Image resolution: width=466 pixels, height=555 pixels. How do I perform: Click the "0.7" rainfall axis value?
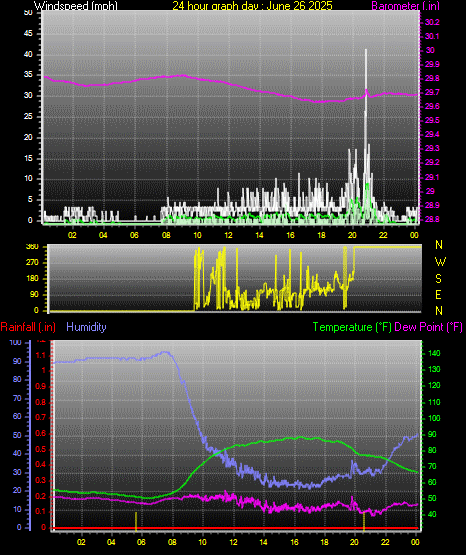point(41,417)
